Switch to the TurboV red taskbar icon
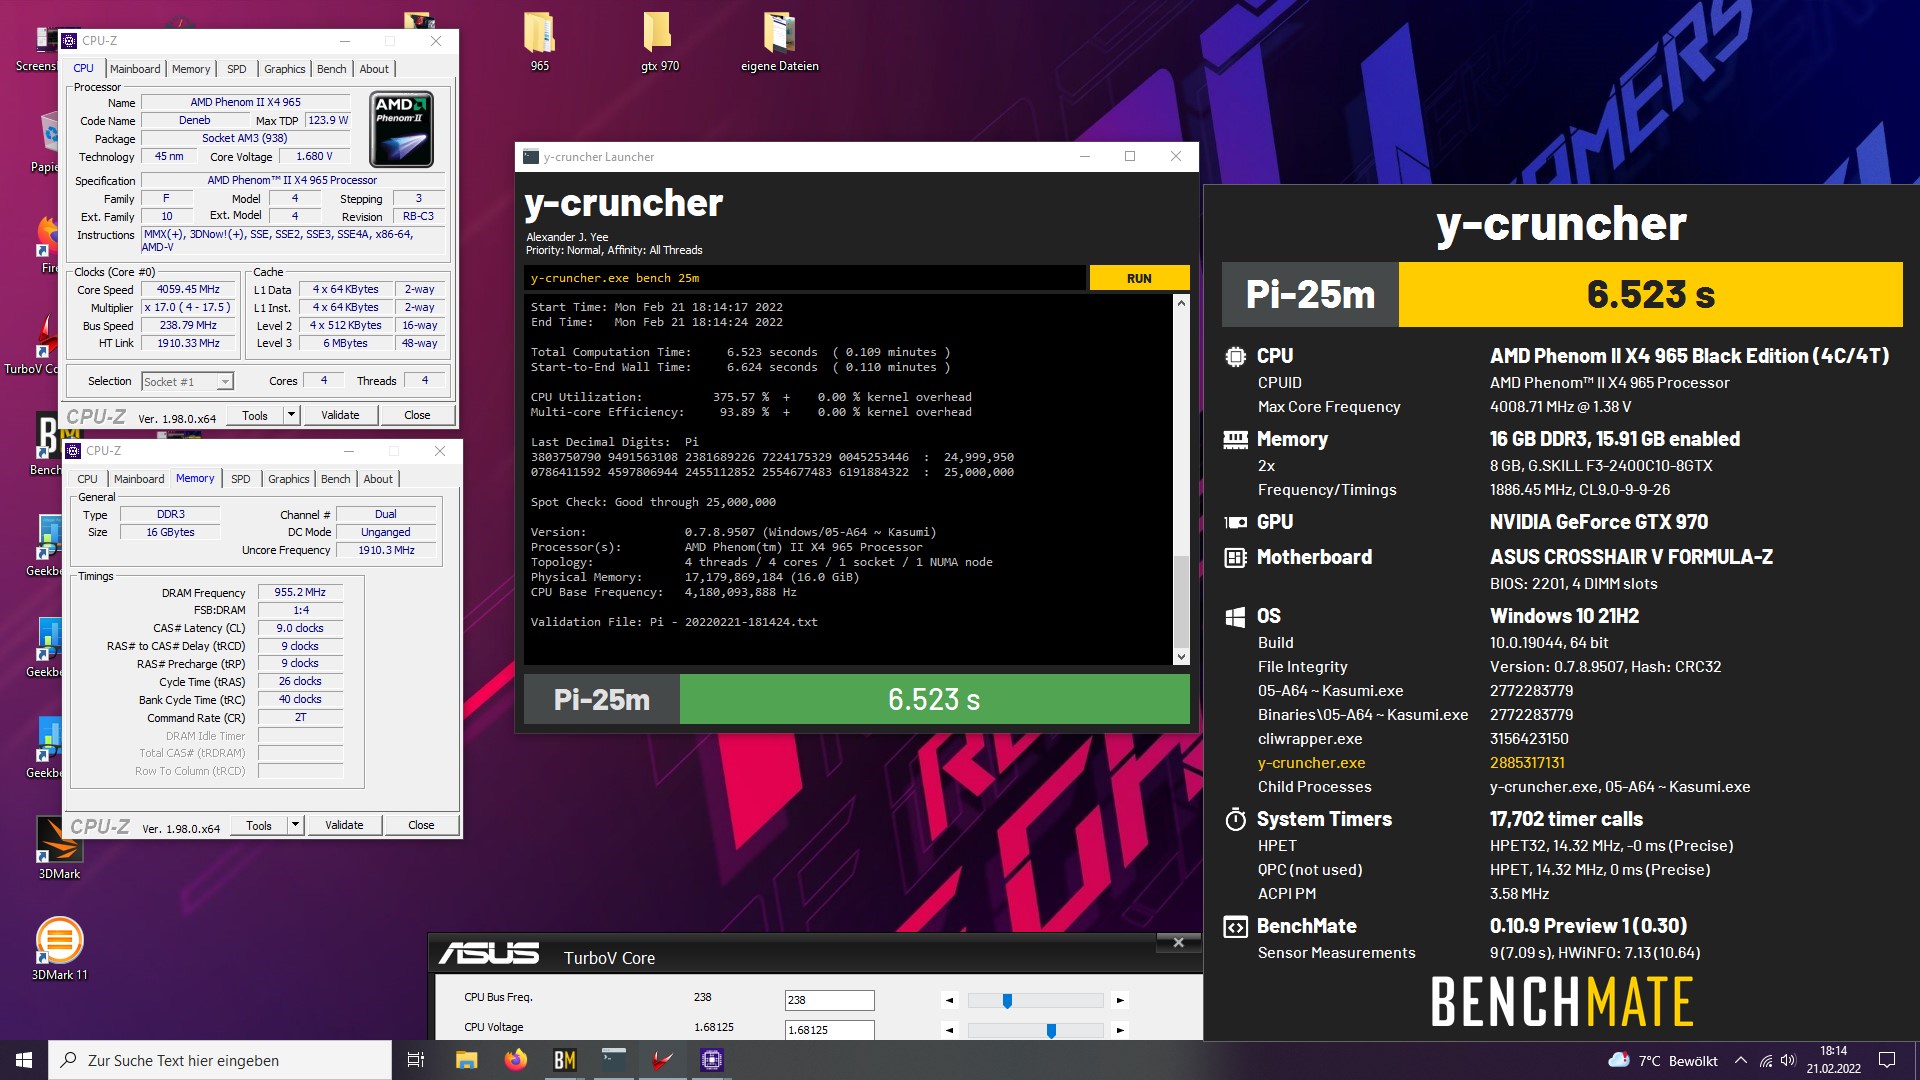 (663, 1060)
